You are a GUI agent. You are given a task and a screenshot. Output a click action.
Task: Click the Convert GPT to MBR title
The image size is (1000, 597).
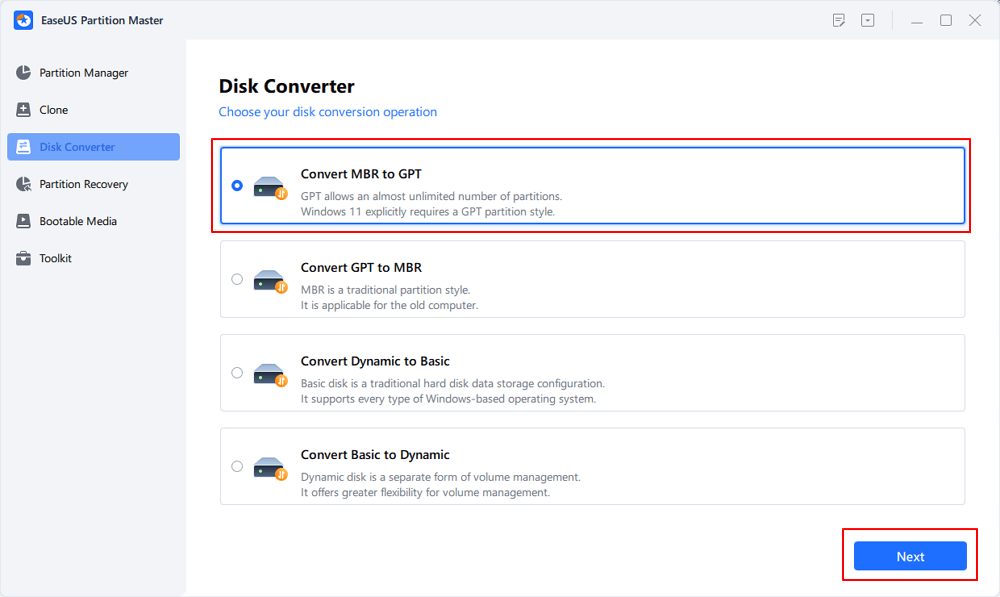click(x=361, y=268)
